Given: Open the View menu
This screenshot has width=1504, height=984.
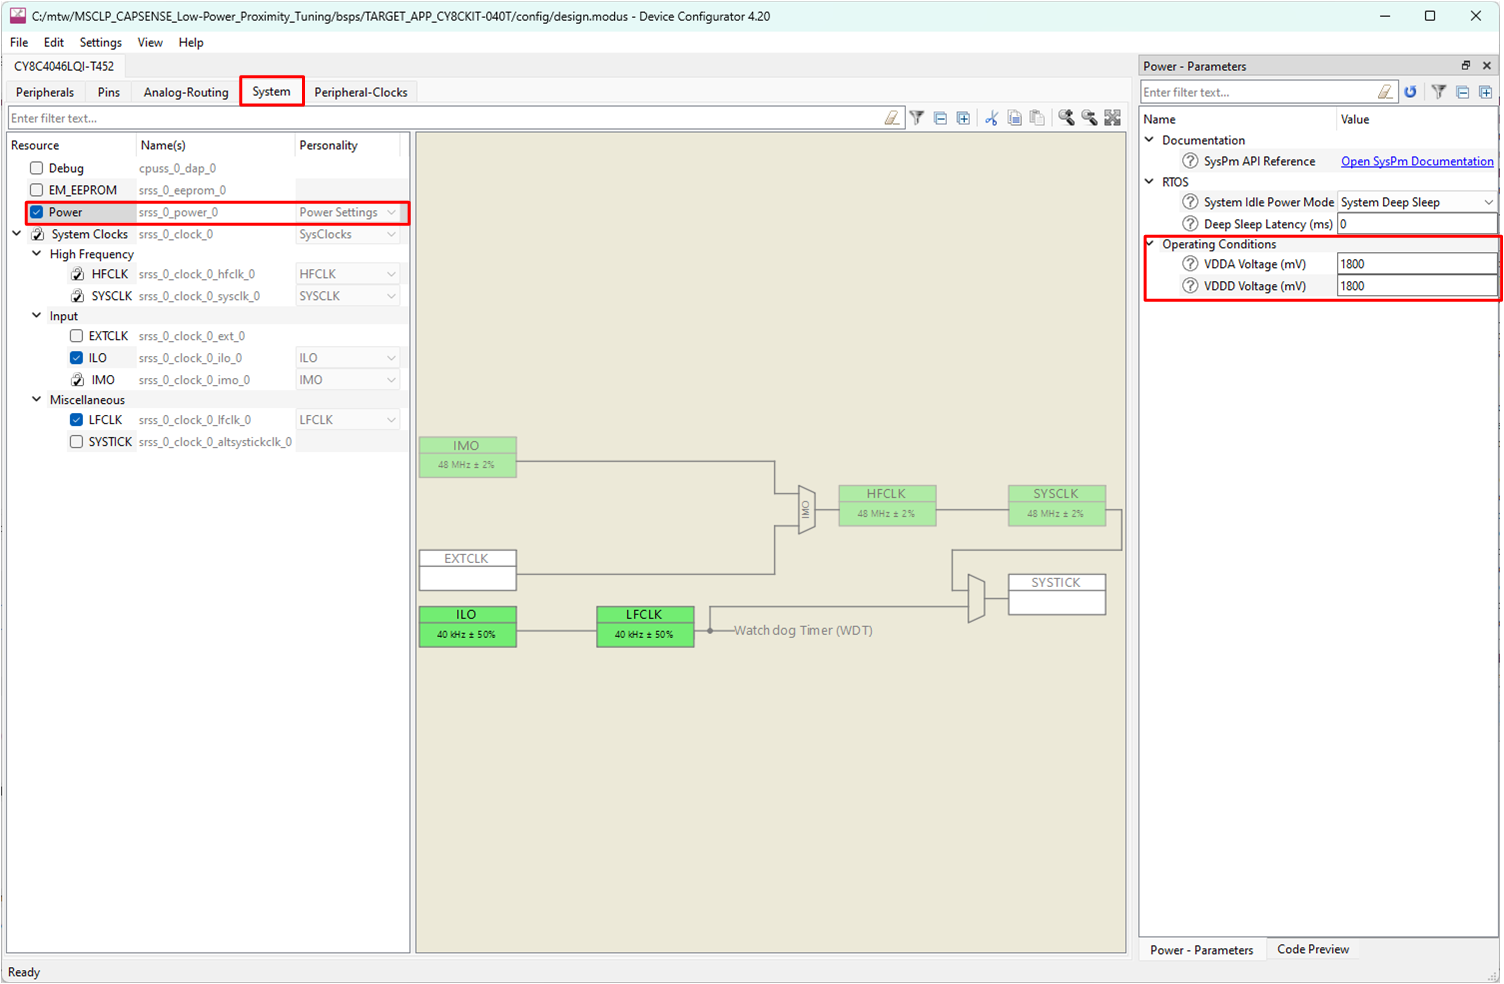Looking at the screenshot, I should point(150,42).
